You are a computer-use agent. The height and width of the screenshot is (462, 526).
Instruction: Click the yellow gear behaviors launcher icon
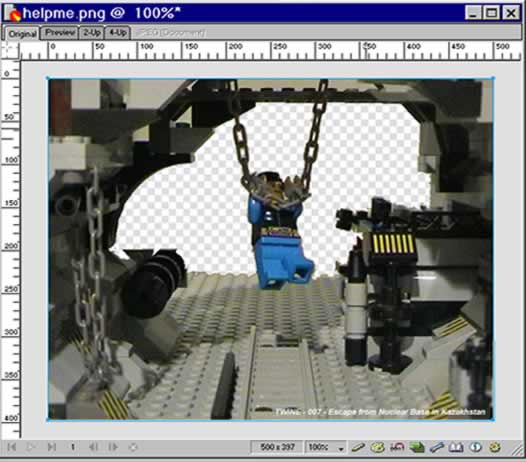[495, 447]
